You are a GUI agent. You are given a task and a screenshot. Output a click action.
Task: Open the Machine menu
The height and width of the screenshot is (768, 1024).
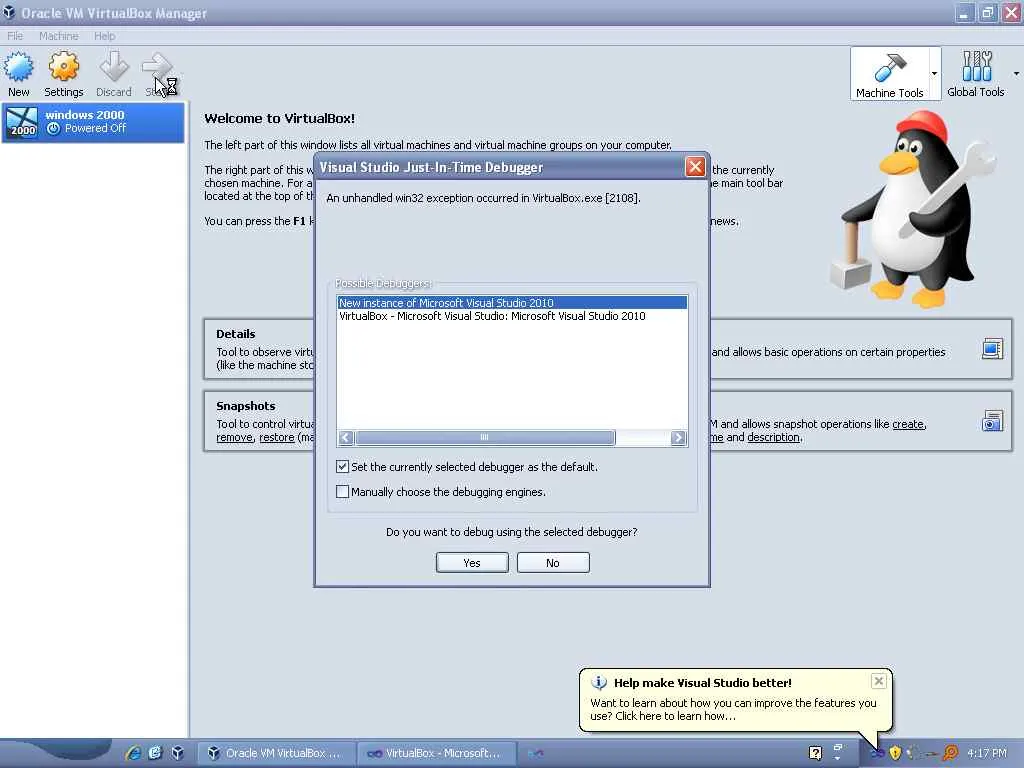tap(58, 36)
